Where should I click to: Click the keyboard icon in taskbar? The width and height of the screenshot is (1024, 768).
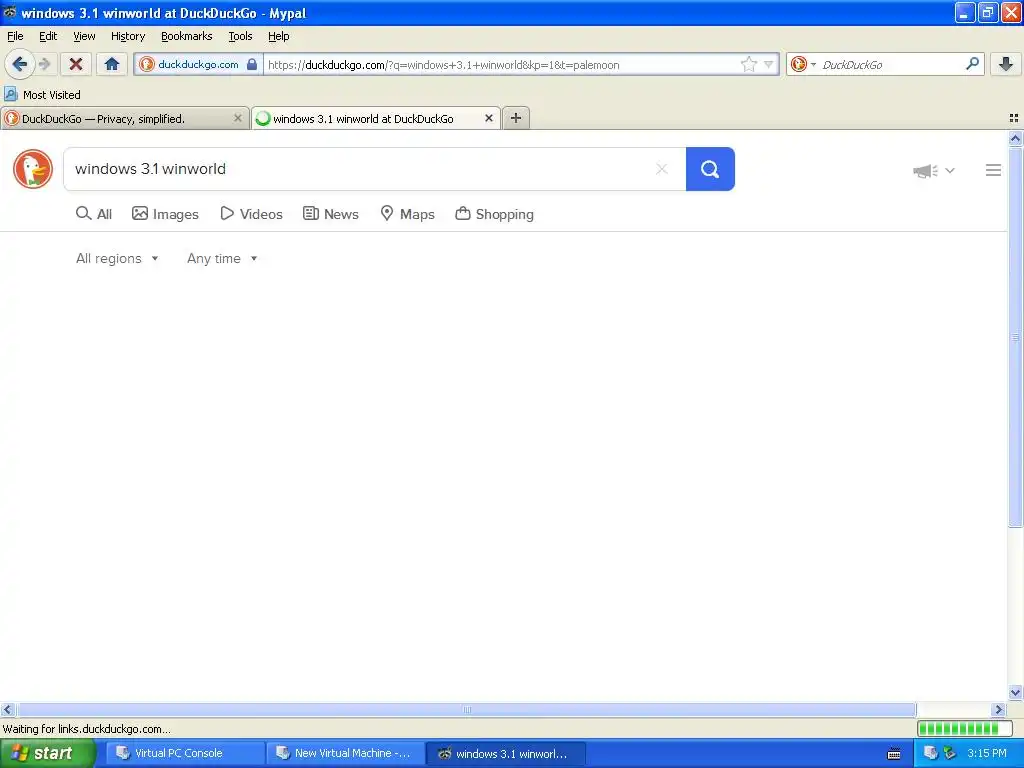pyautogui.click(x=894, y=754)
